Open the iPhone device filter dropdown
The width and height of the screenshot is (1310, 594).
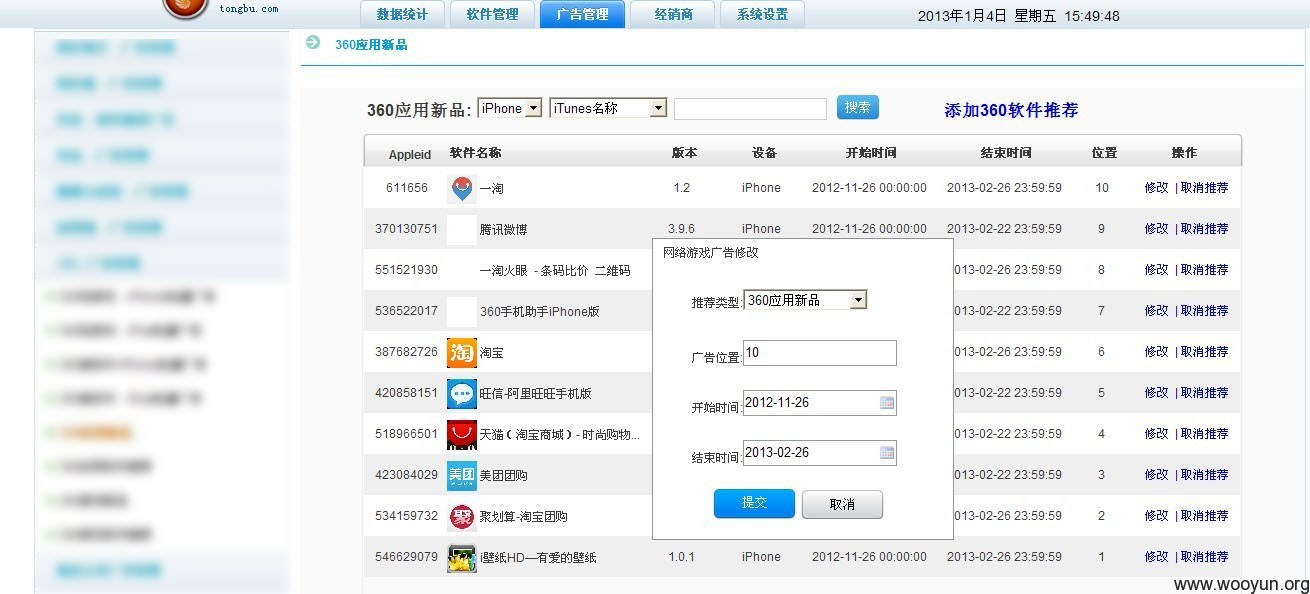(x=509, y=108)
